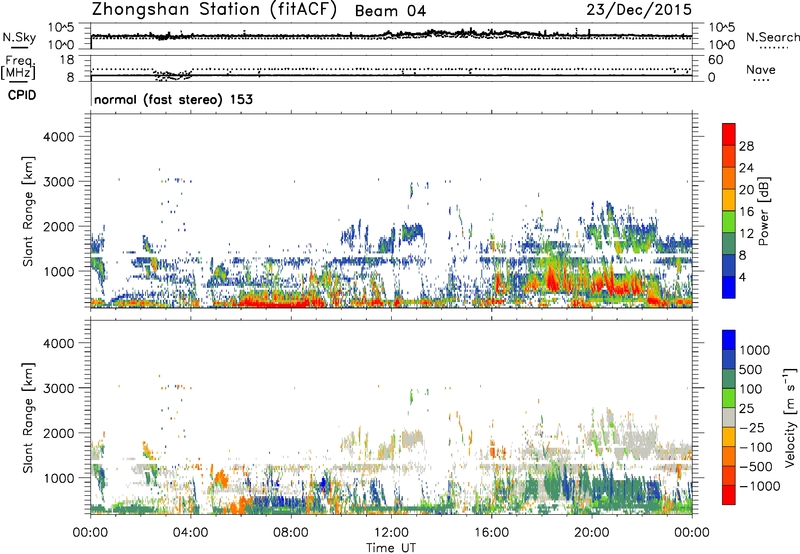The image size is (800, 554).
Task: Click the '100' label on the Velocity colorbar
Action: (x=751, y=389)
